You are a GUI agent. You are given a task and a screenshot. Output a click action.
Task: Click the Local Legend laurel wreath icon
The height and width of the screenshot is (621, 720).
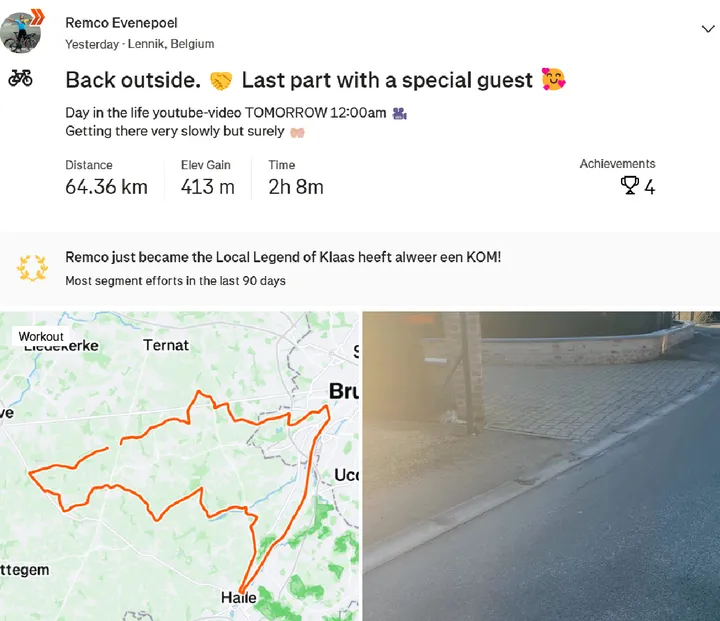[32, 267]
